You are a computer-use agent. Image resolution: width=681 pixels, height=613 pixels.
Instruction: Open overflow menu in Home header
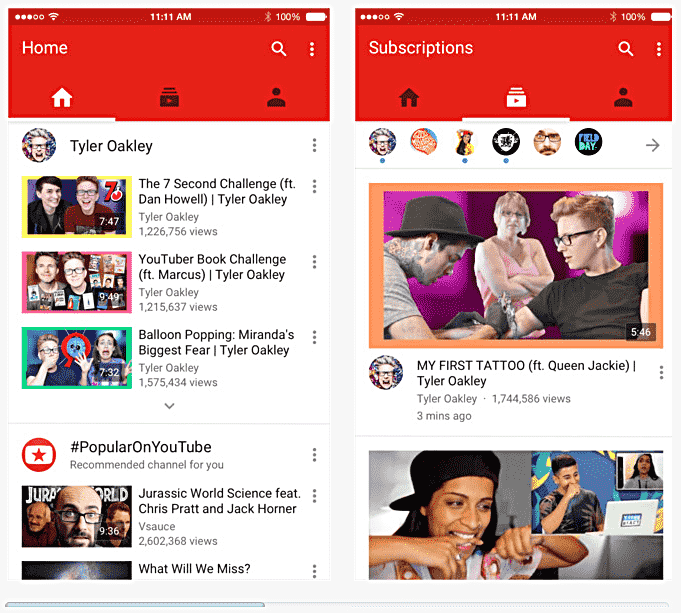pyautogui.click(x=312, y=49)
